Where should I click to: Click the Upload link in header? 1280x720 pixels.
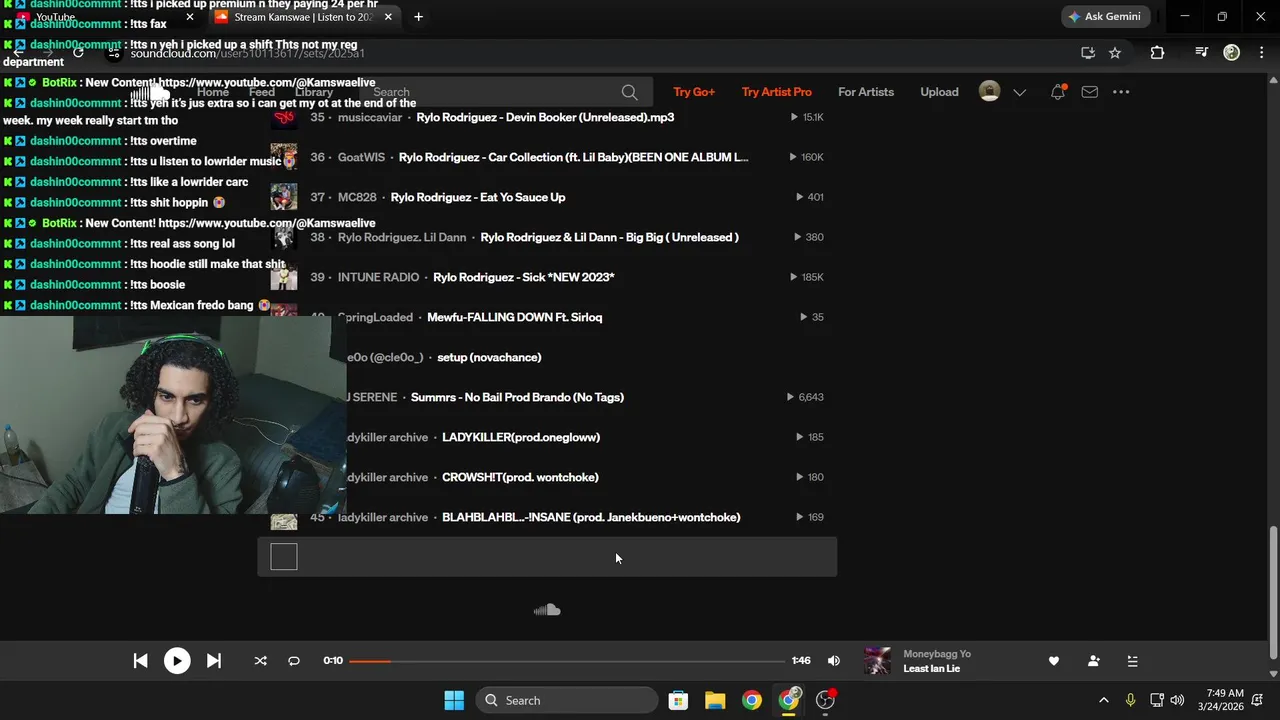(939, 92)
